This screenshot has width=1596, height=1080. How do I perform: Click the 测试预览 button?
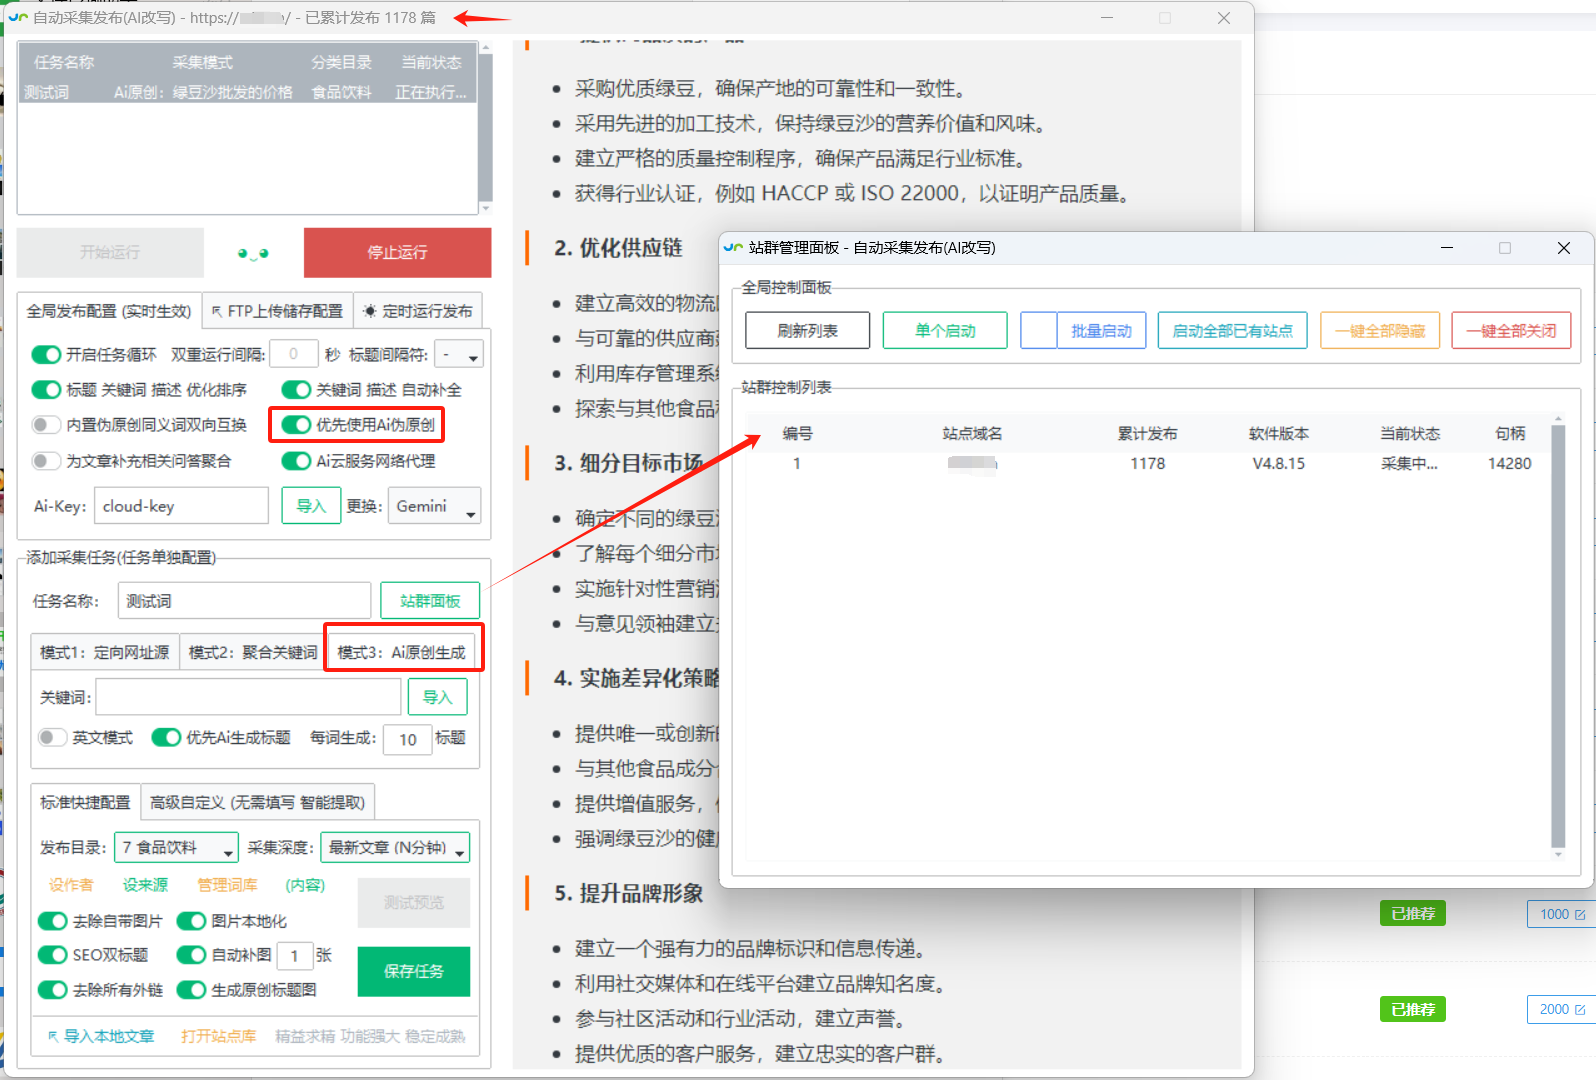tap(414, 903)
